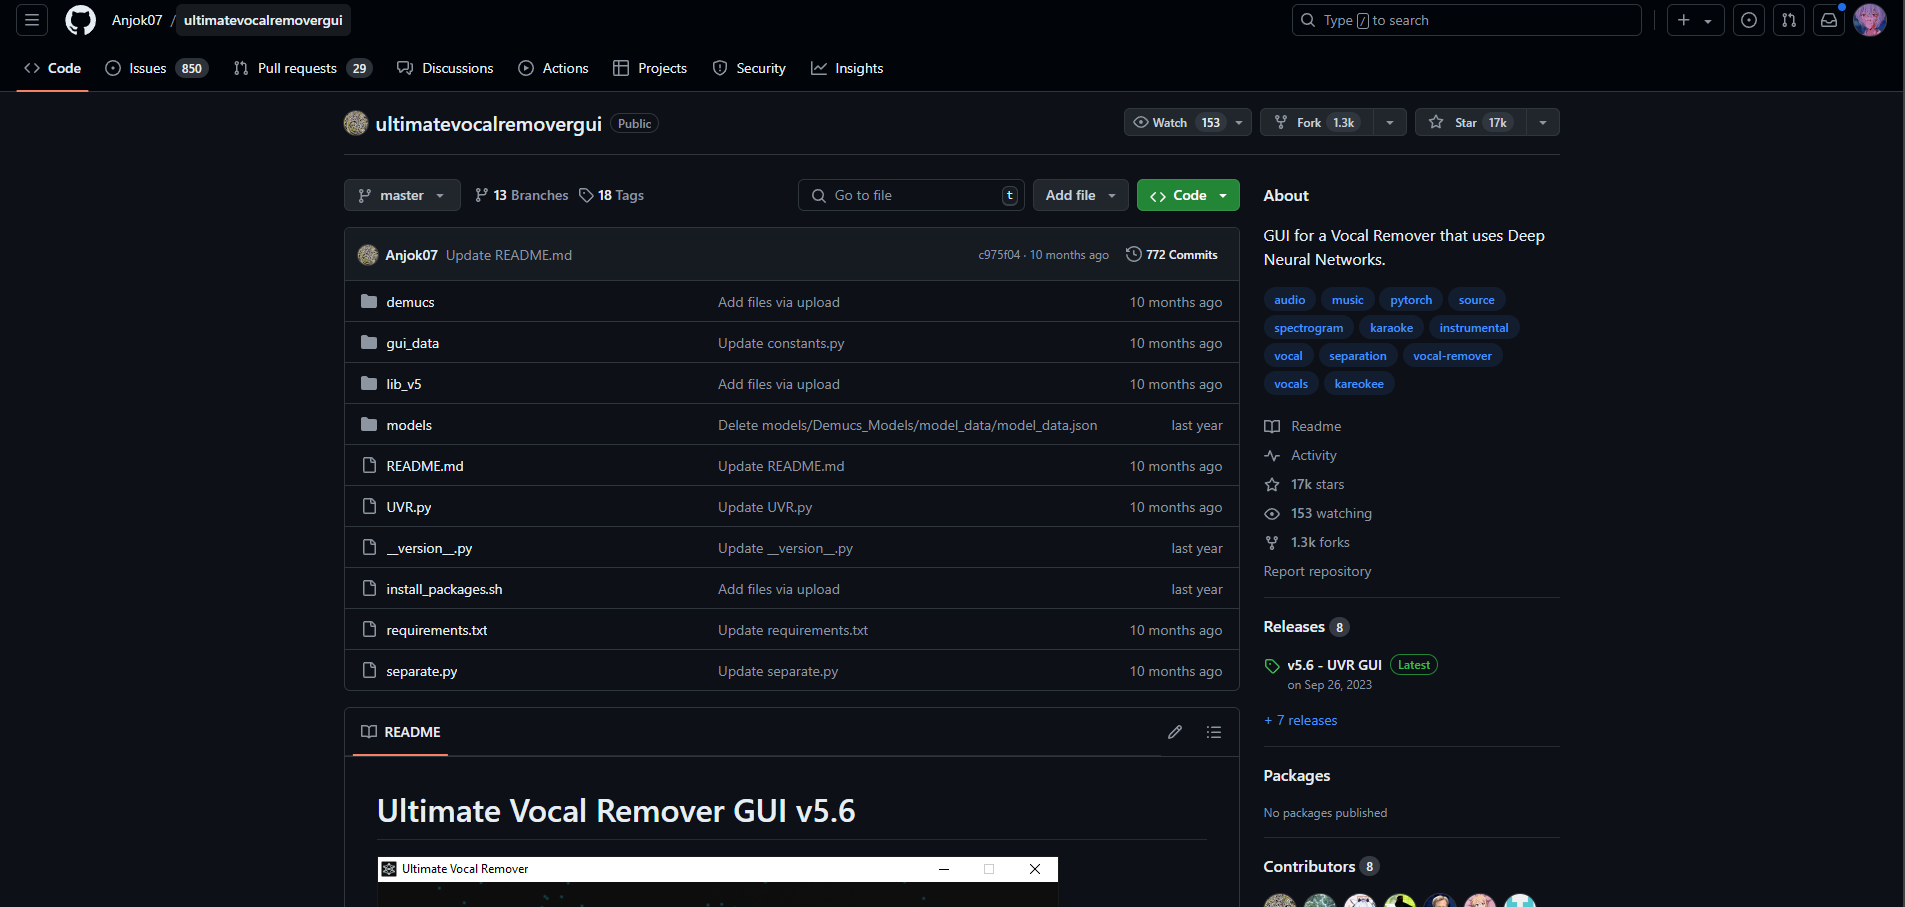Open commit c975f04
Viewport: 1905px width, 907px height.
point(999,255)
